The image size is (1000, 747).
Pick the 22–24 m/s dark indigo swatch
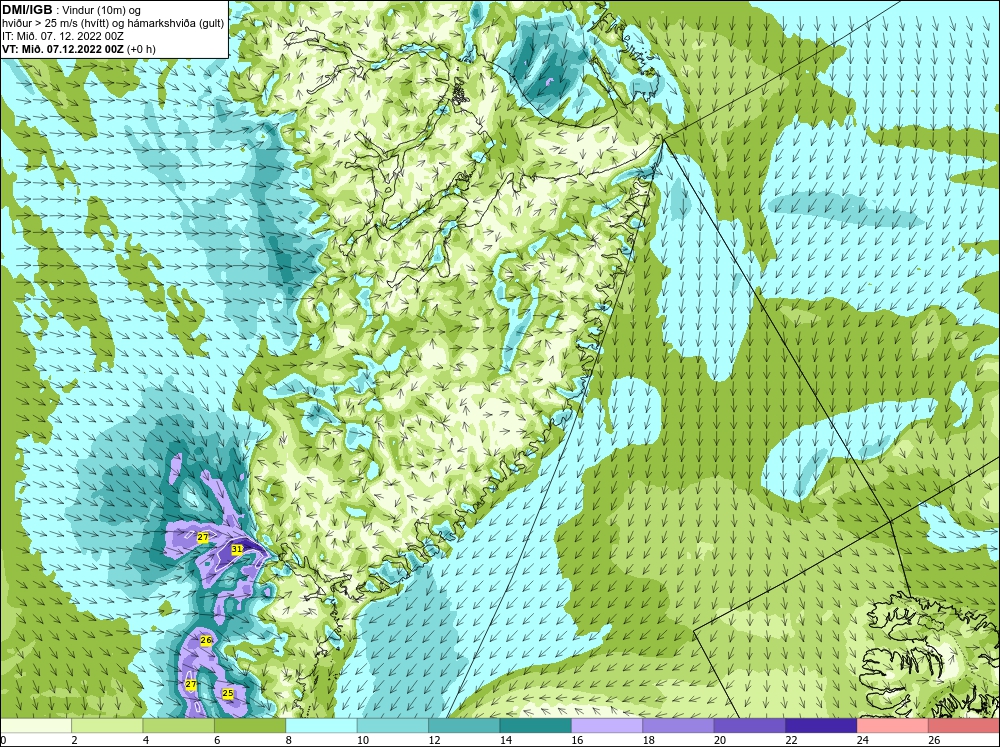tap(821, 726)
